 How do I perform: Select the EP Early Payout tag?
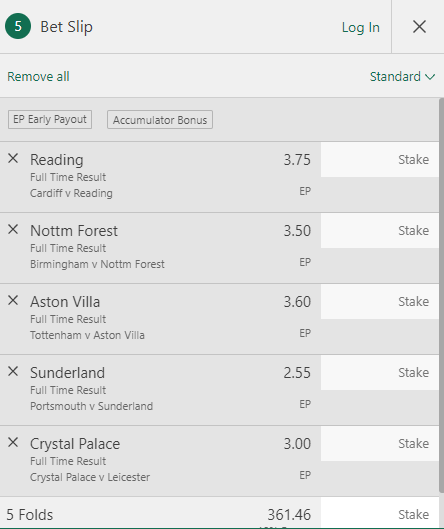pos(50,119)
